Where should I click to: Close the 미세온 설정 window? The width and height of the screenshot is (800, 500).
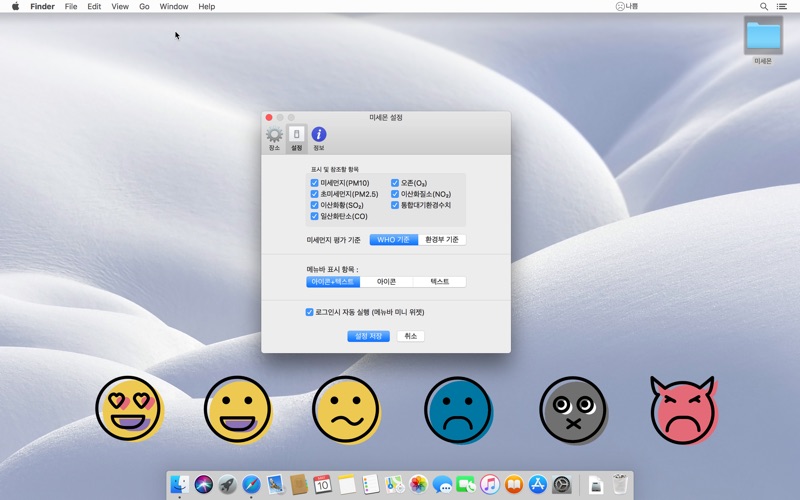pyautogui.click(x=269, y=117)
